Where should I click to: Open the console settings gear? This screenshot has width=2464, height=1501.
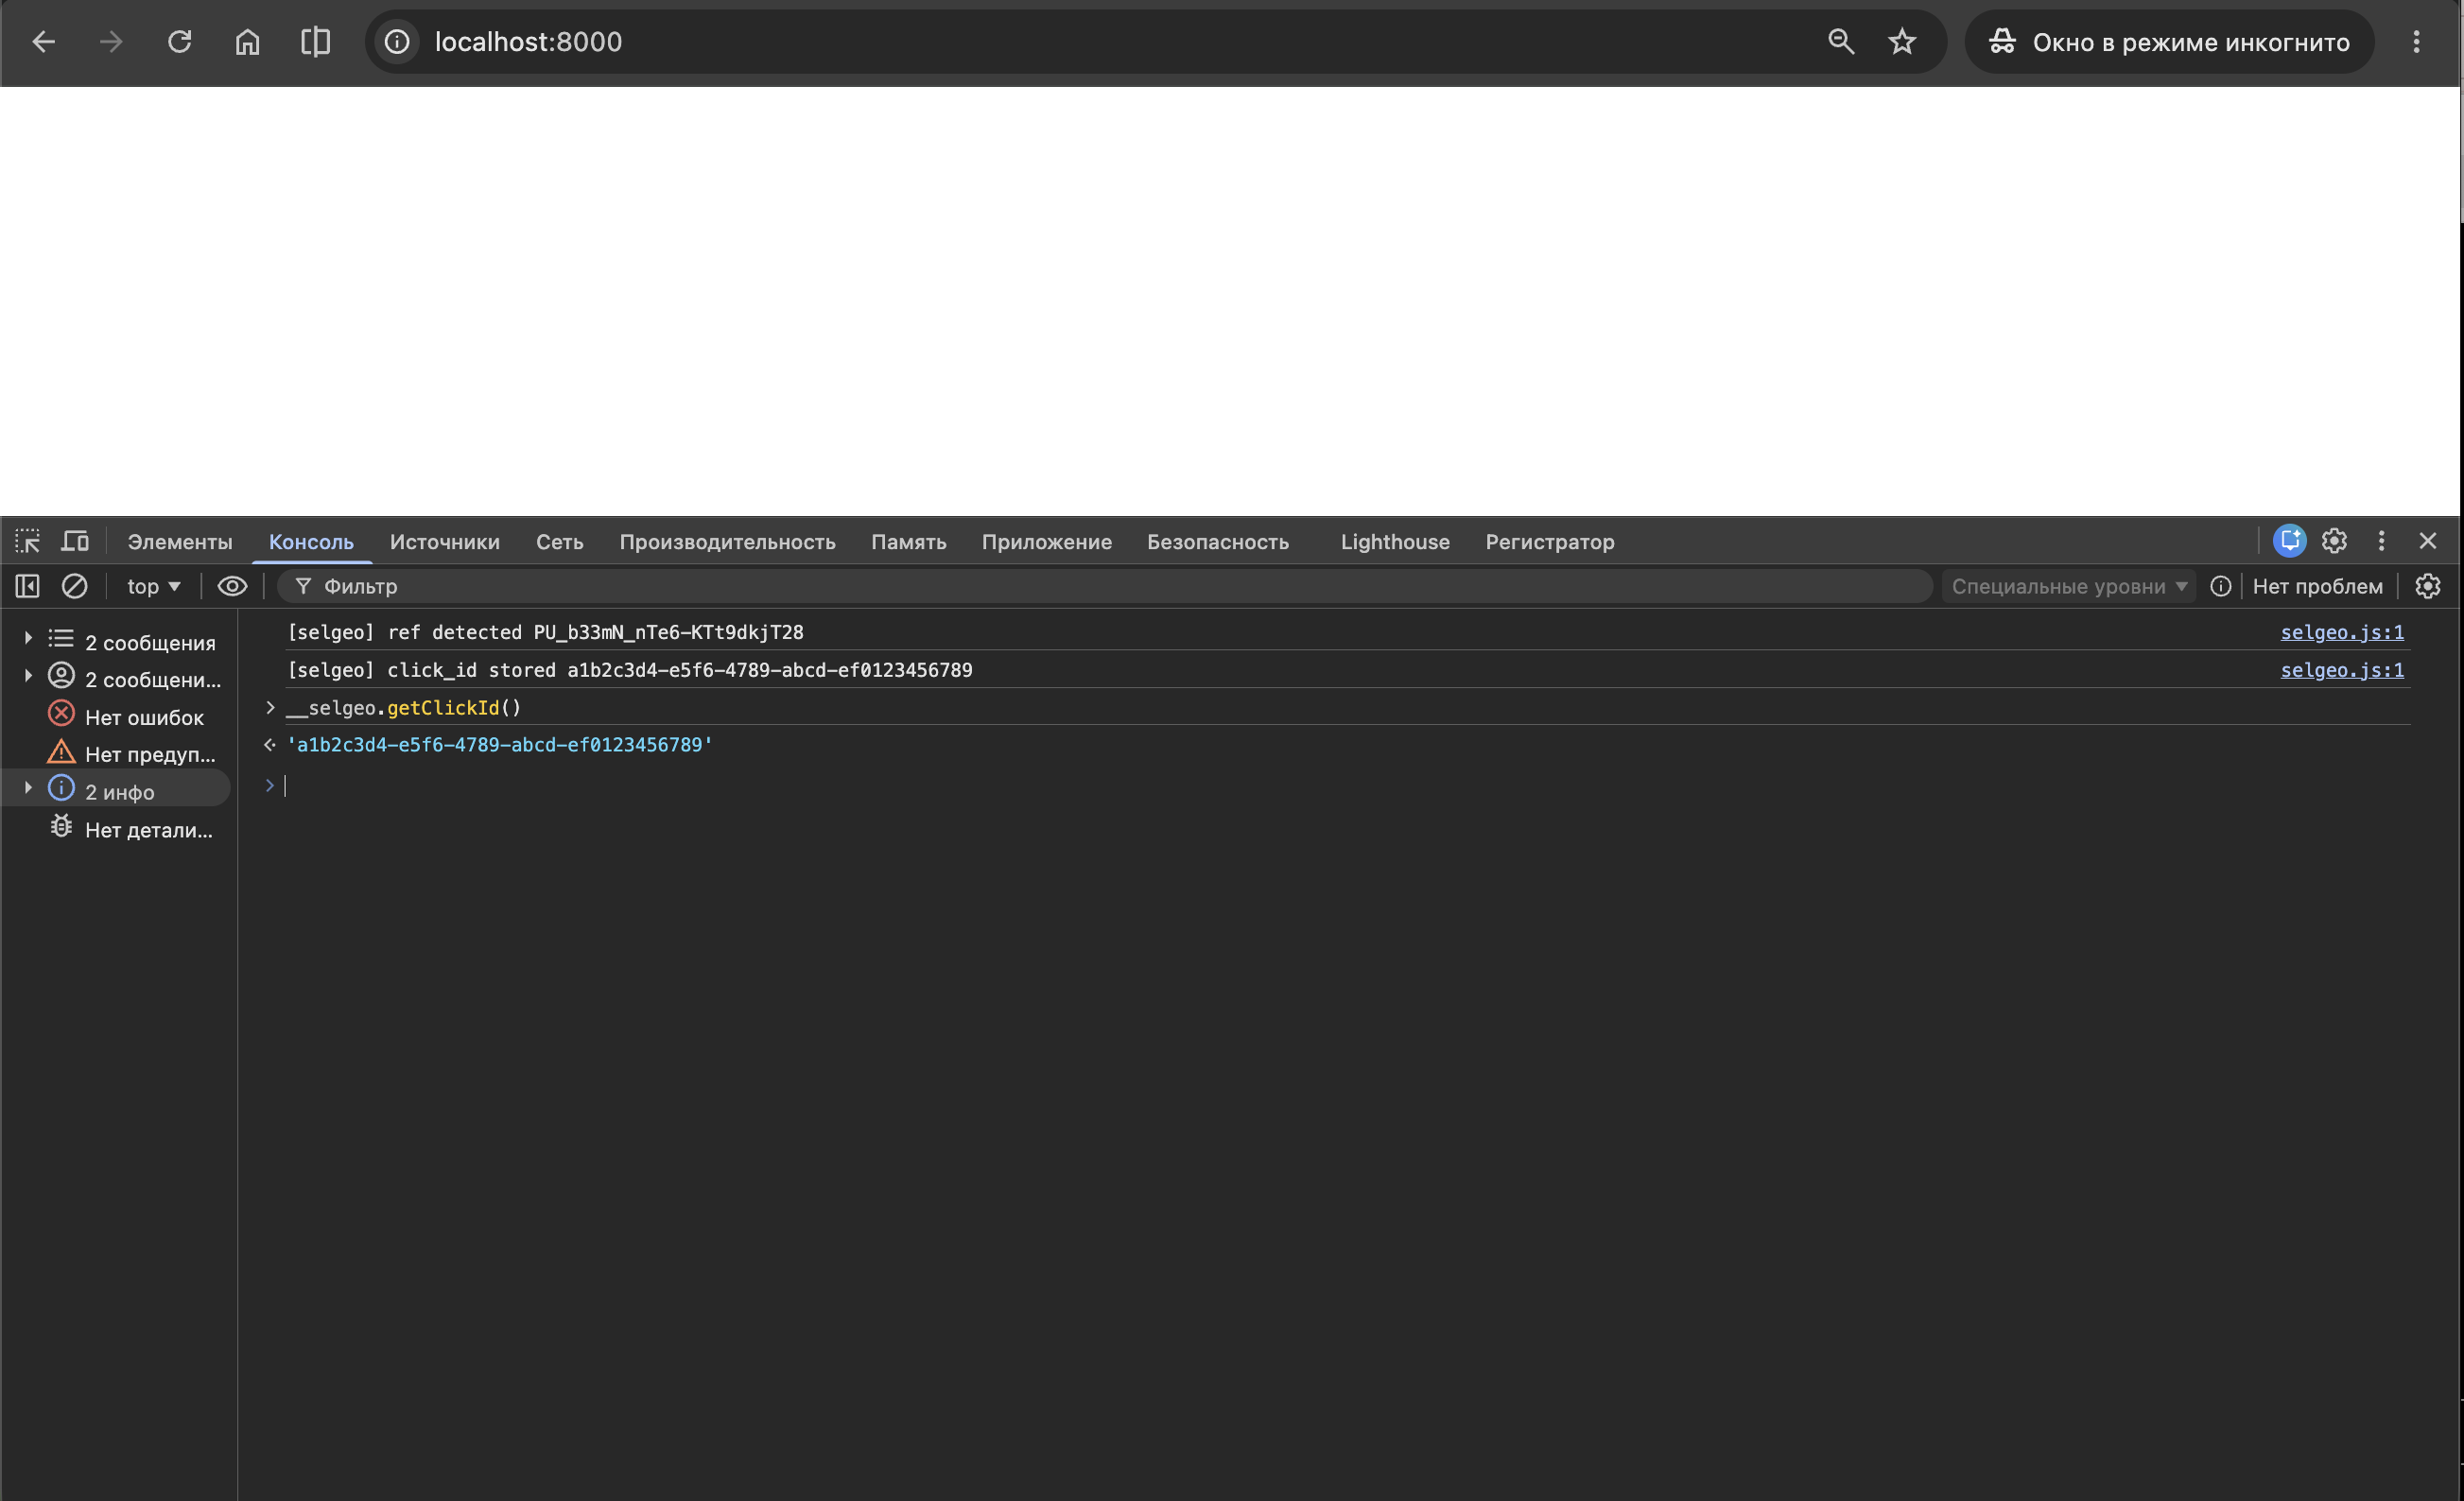(2427, 586)
